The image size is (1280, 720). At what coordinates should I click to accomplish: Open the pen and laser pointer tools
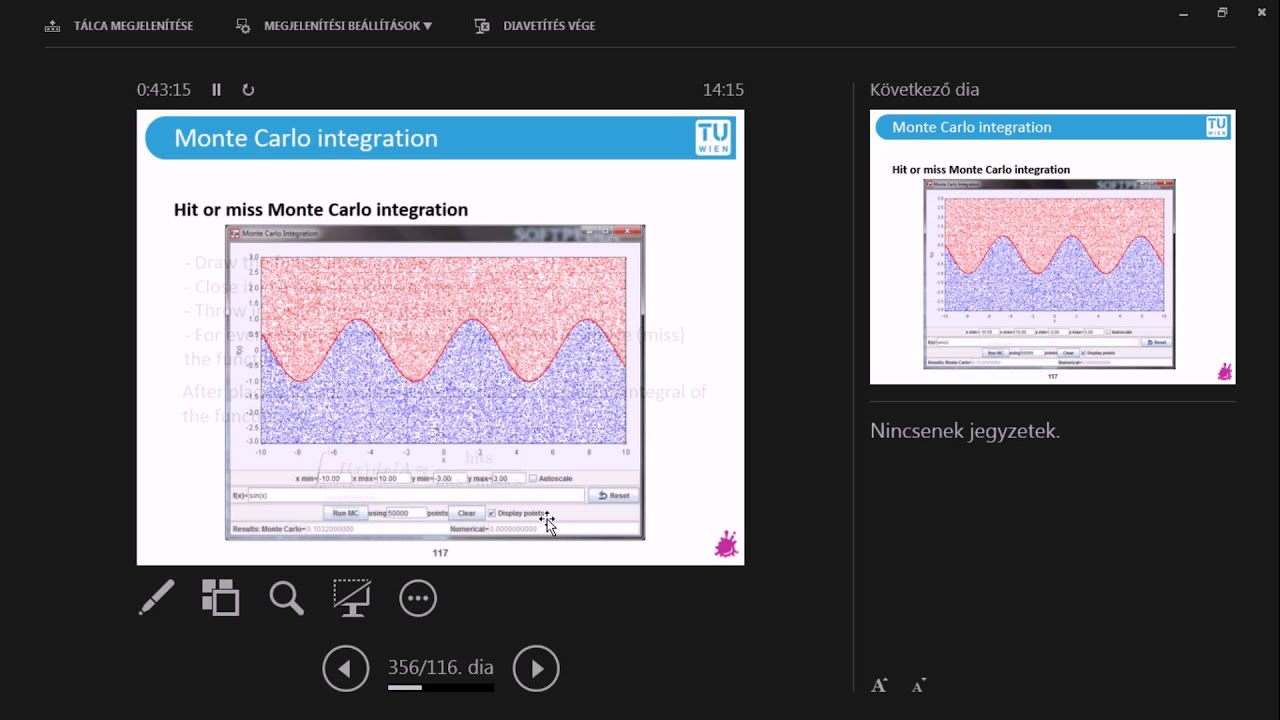(x=156, y=598)
